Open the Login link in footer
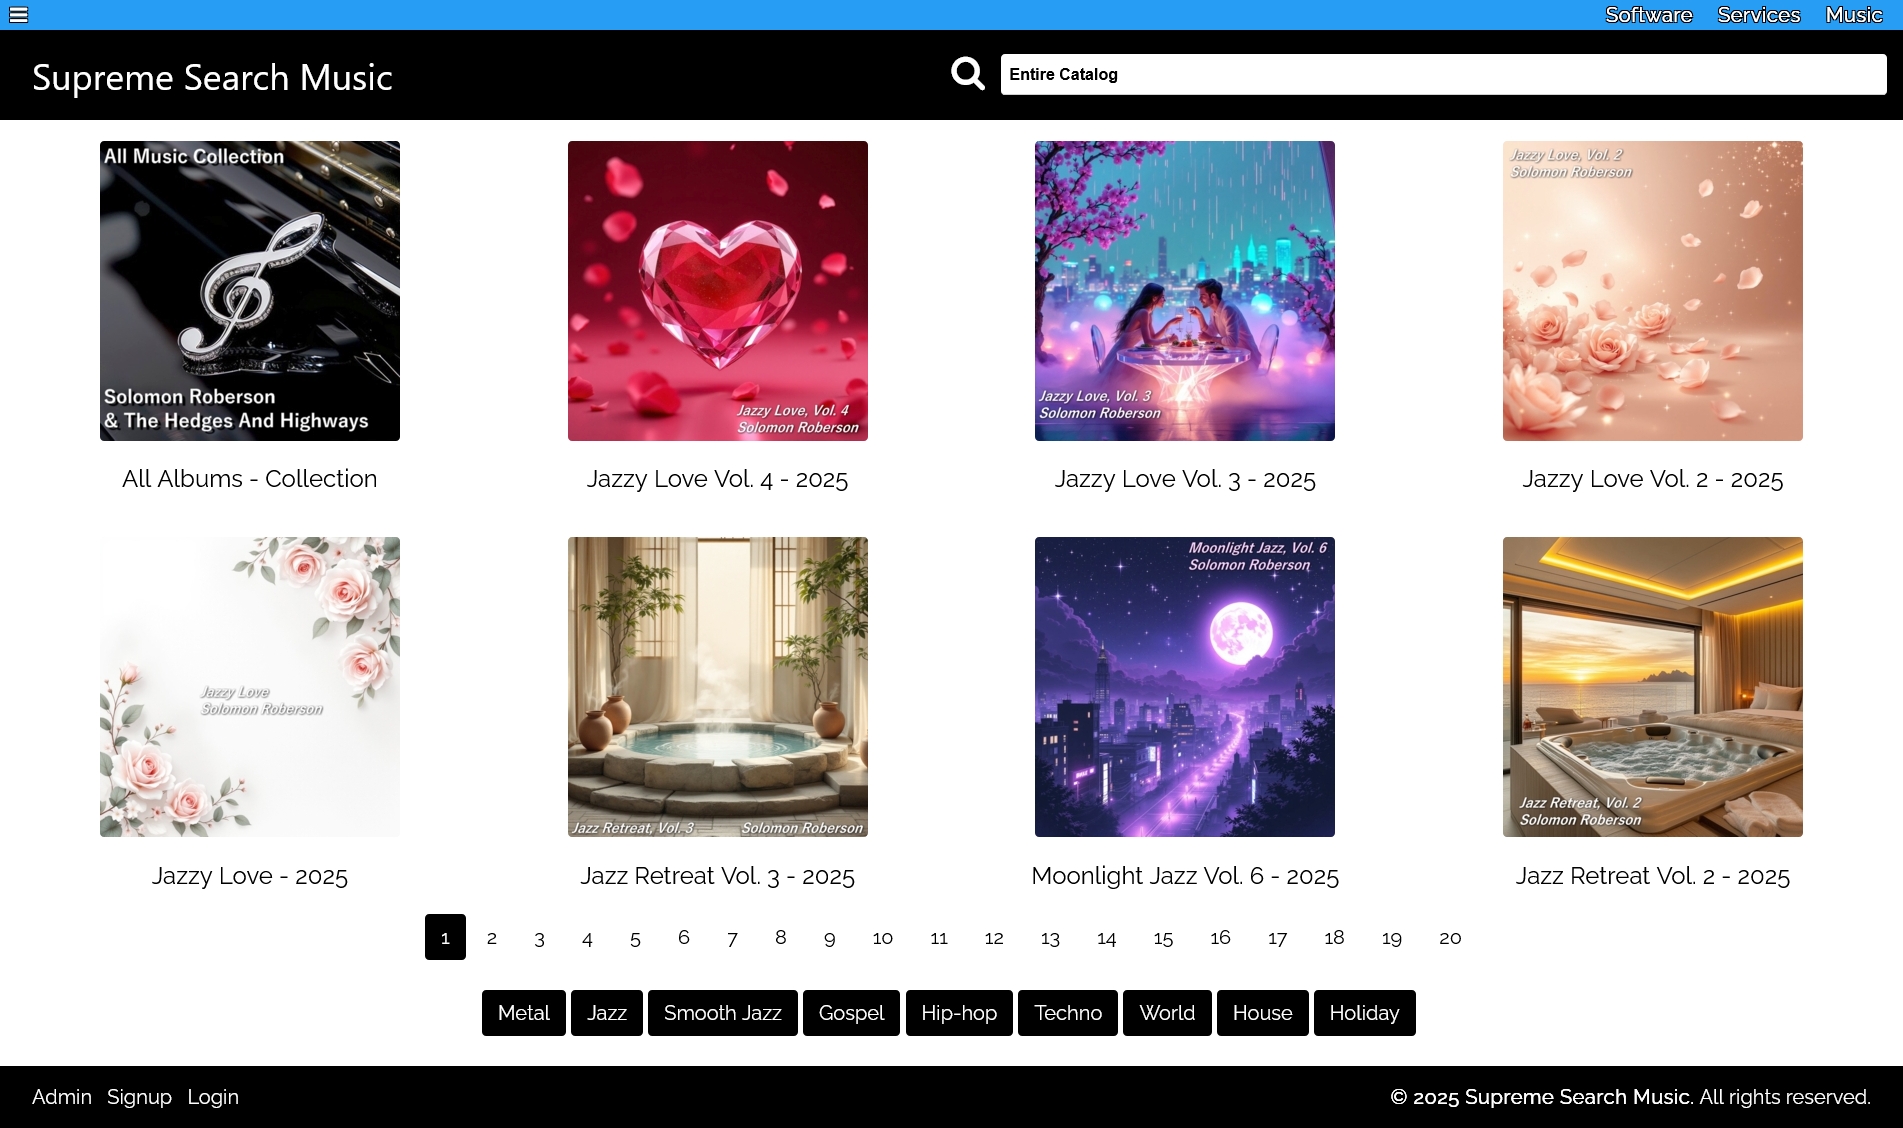Image resolution: width=1903 pixels, height=1128 pixels. click(213, 1097)
